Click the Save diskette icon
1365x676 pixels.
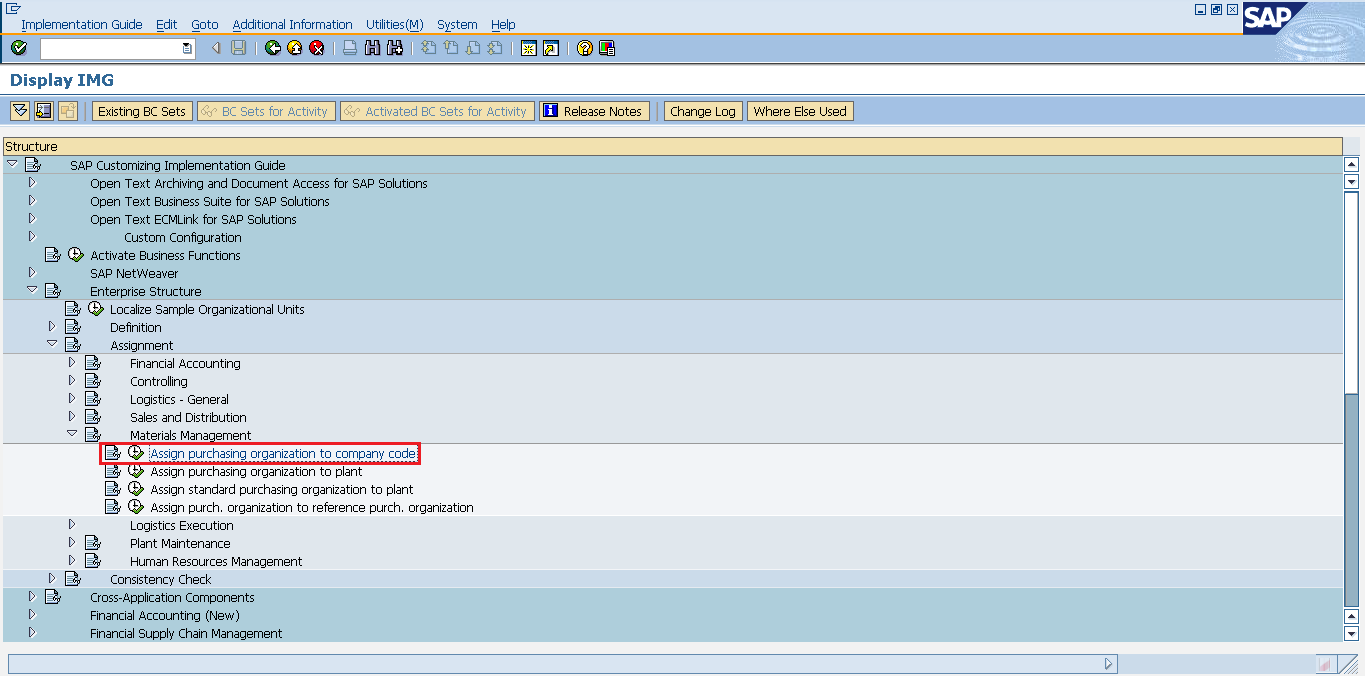238,48
